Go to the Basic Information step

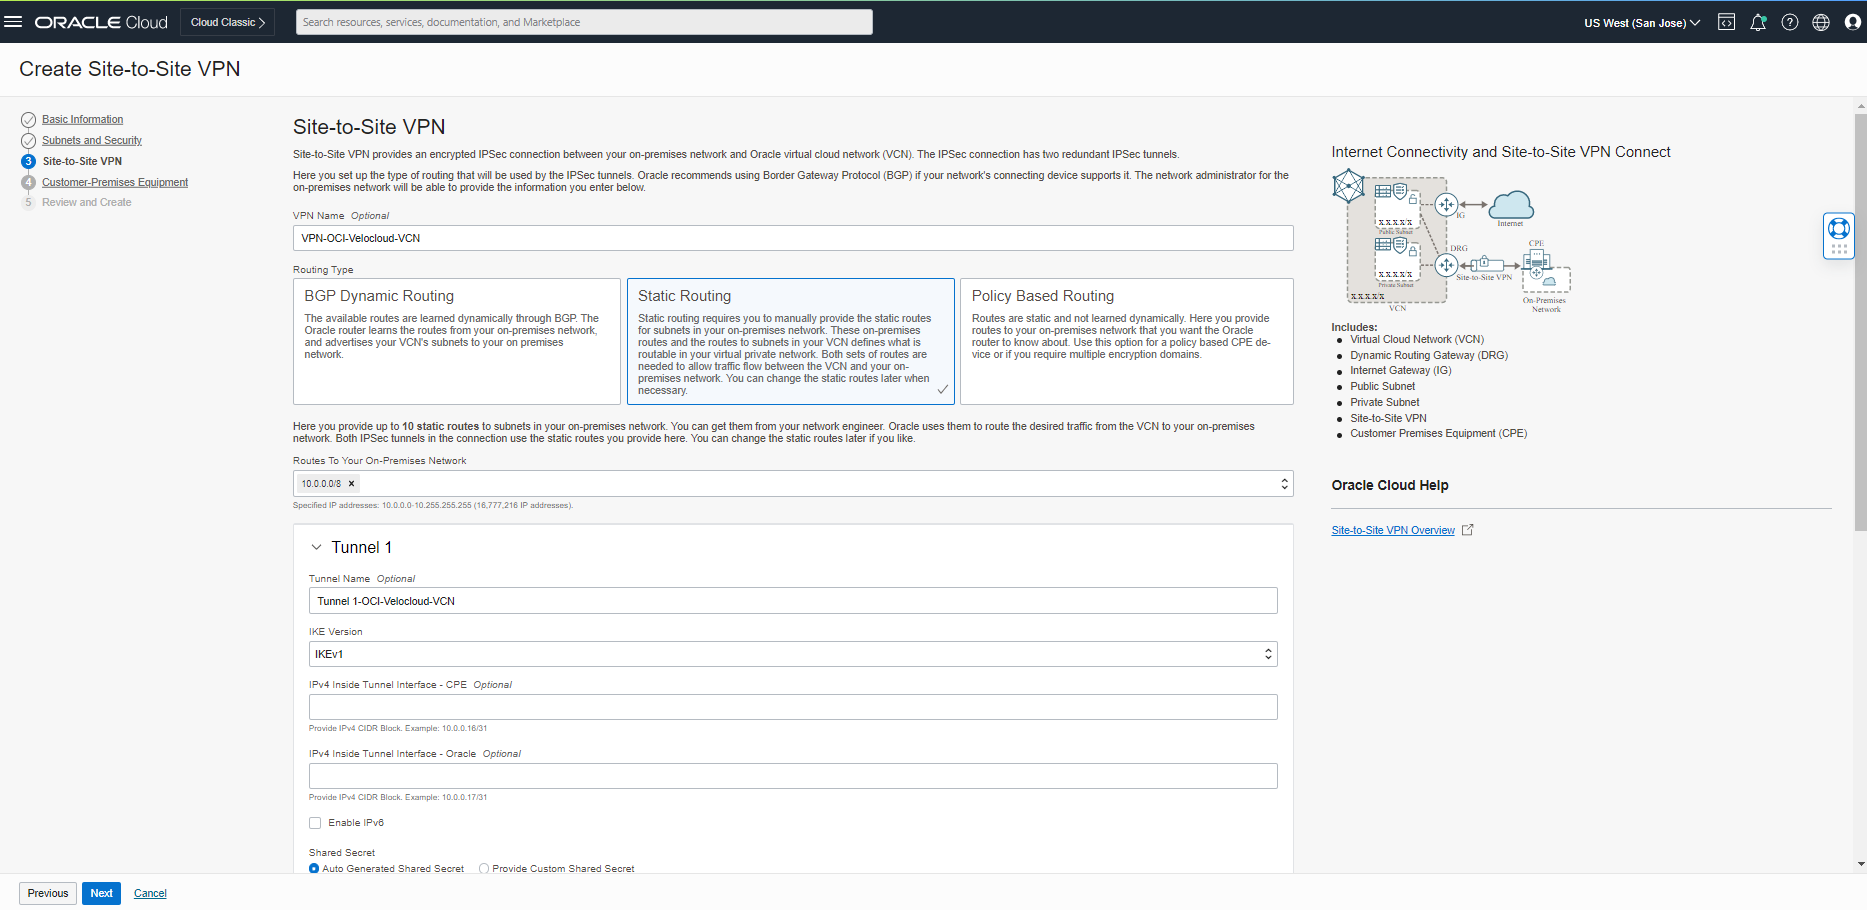click(x=82, y=120)
